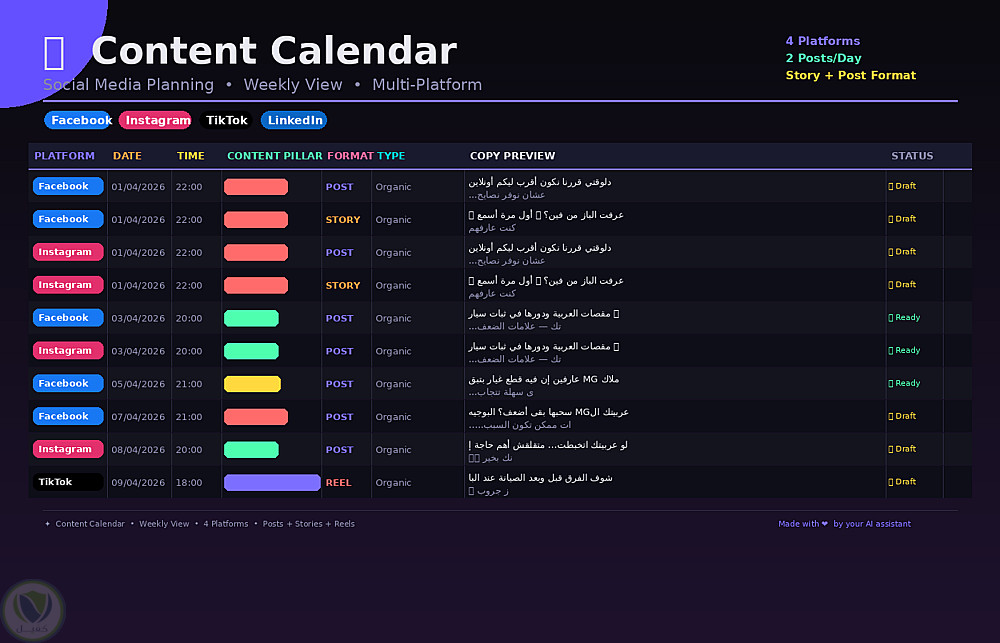Click the Facebook badge in the 05/04/2026 row
This screenshot has height=643, width=1000.
point(68,383)
